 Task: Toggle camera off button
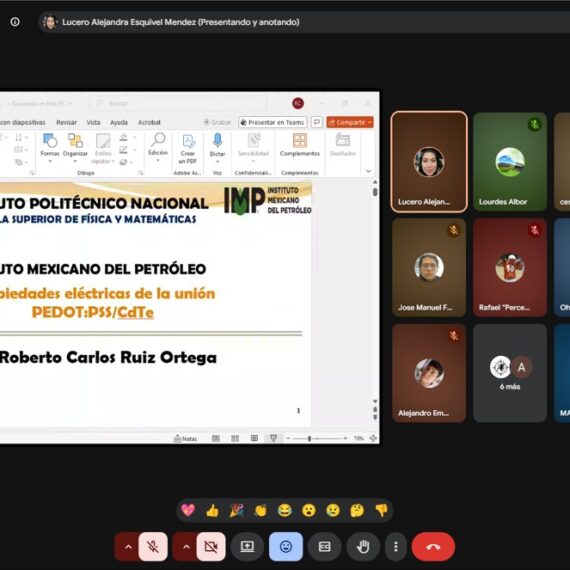[x=211, y=546]
